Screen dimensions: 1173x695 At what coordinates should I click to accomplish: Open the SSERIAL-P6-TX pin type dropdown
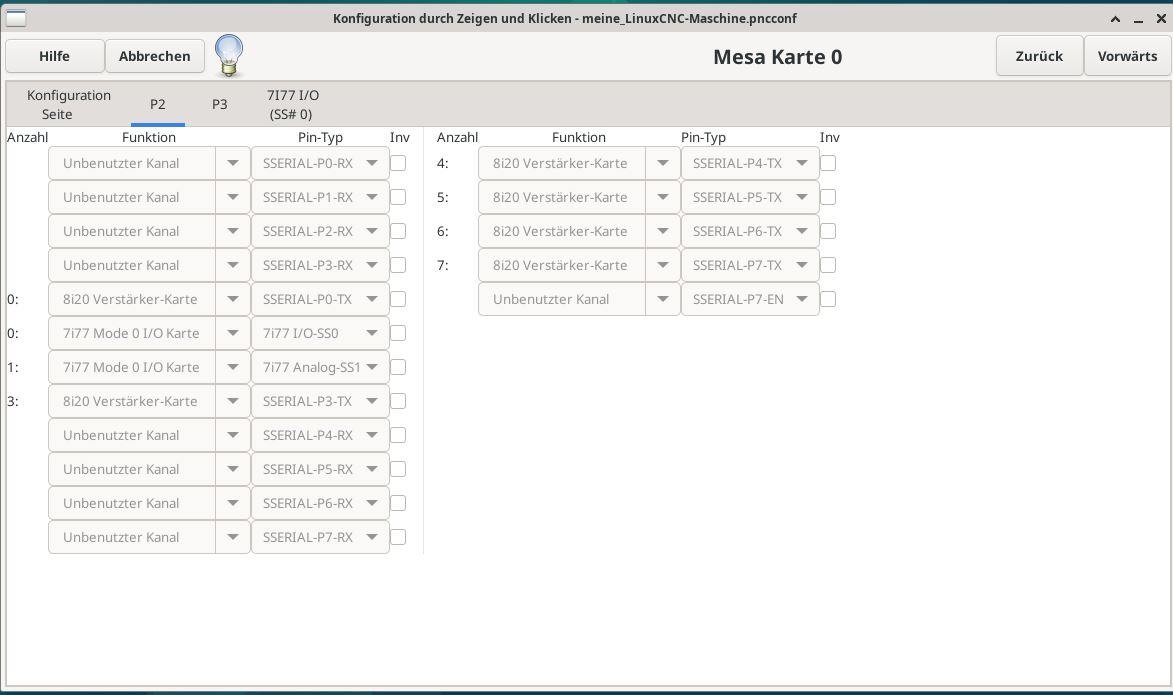click(x=750, y=231)
